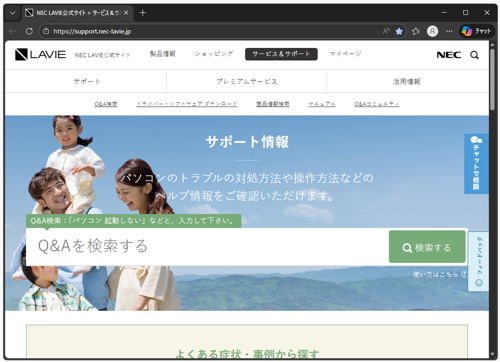Click NEC LAVIE公式サイト text link

[x=102, y=55]
